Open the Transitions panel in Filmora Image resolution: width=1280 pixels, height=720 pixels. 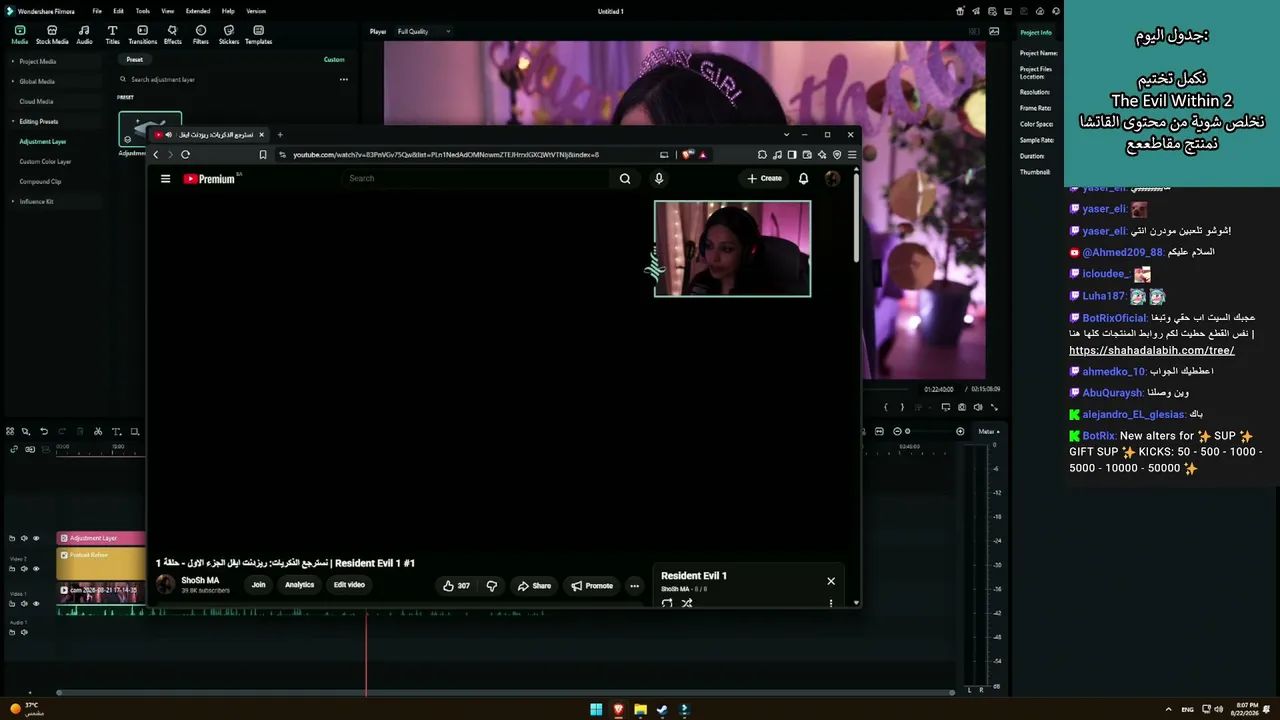[x=142, y=35]
